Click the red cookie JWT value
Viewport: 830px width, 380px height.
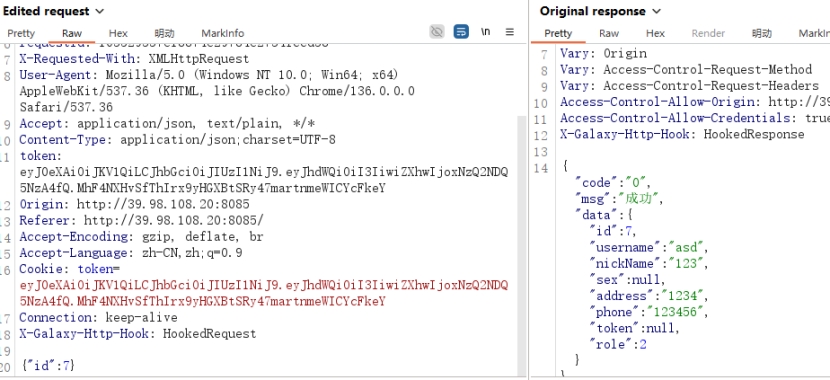click(x=264, y=293)
